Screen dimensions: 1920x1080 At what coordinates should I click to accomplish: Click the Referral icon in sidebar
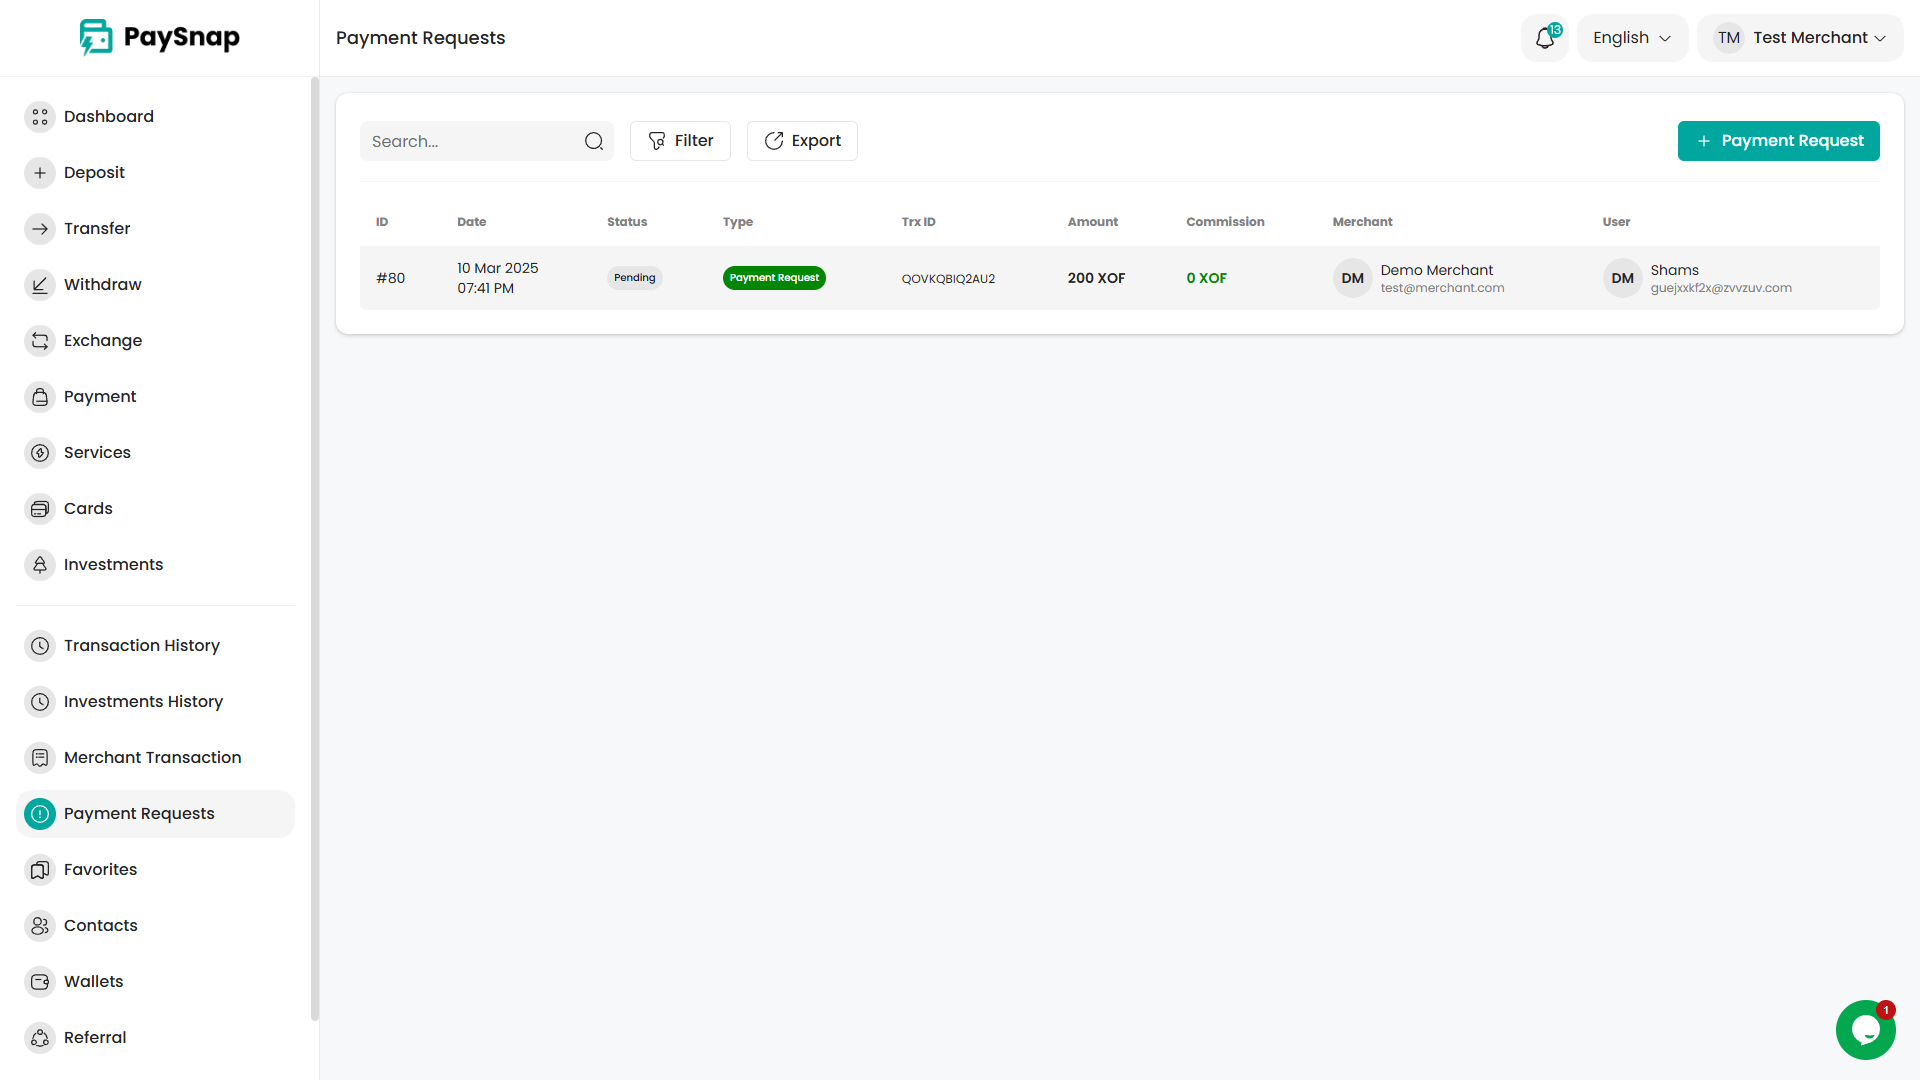(x=40, y=1037)
